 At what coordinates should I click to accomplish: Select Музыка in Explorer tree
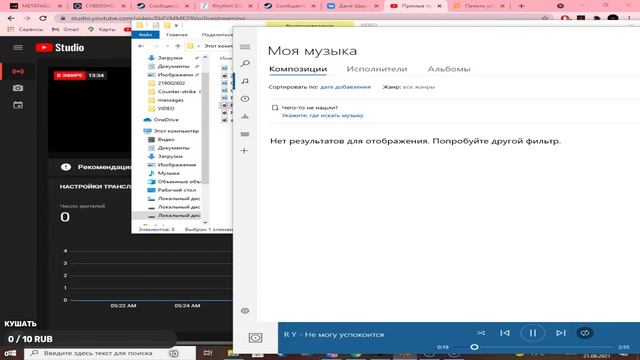tap(168, 173)
